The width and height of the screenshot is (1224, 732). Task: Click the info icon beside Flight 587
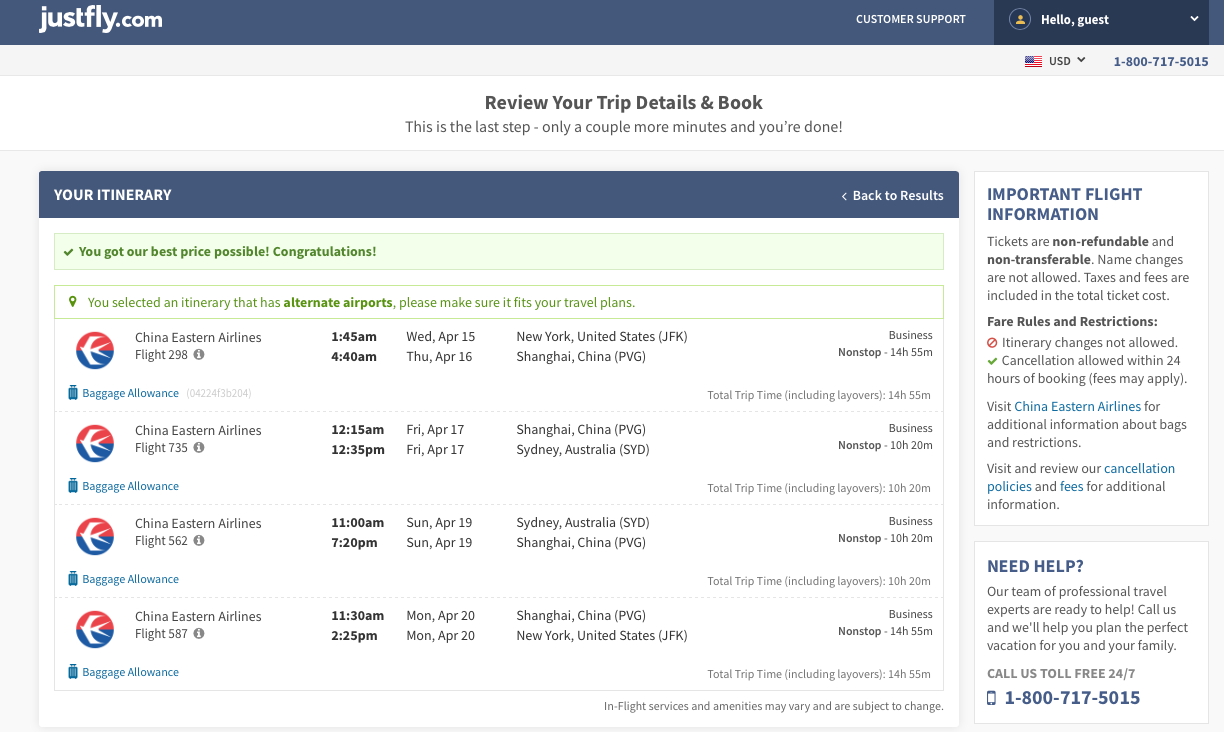point(199,634)
